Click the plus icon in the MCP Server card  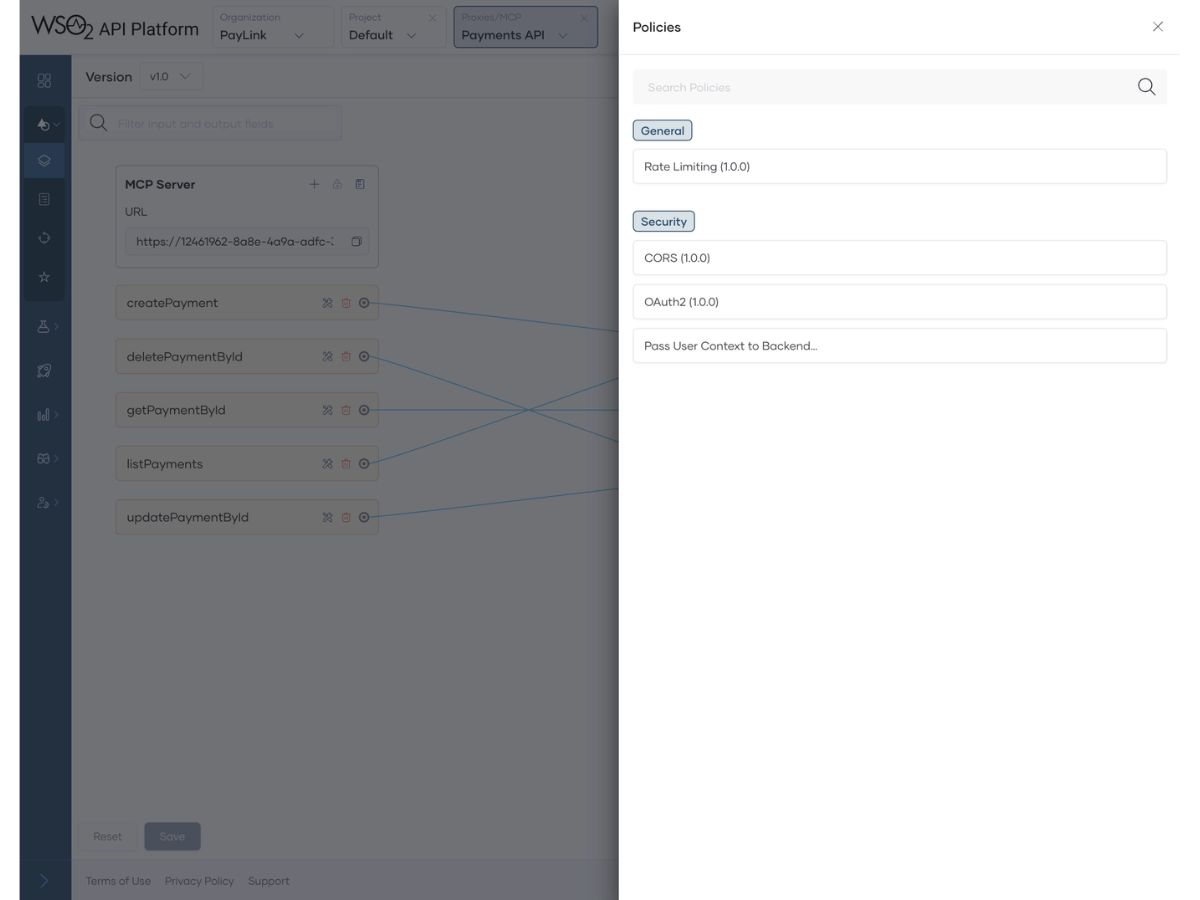pos(314,184)
